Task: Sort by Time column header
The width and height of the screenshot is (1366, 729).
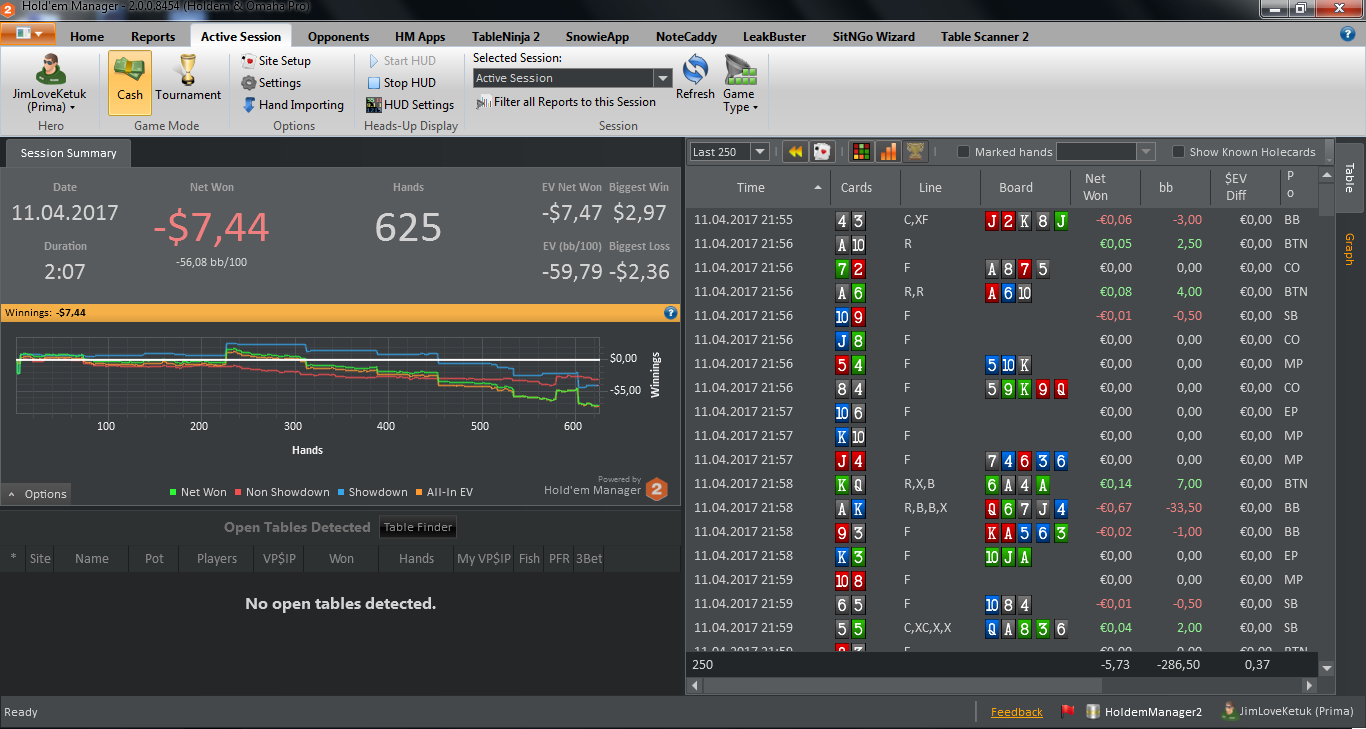Action: pos(751,187)
